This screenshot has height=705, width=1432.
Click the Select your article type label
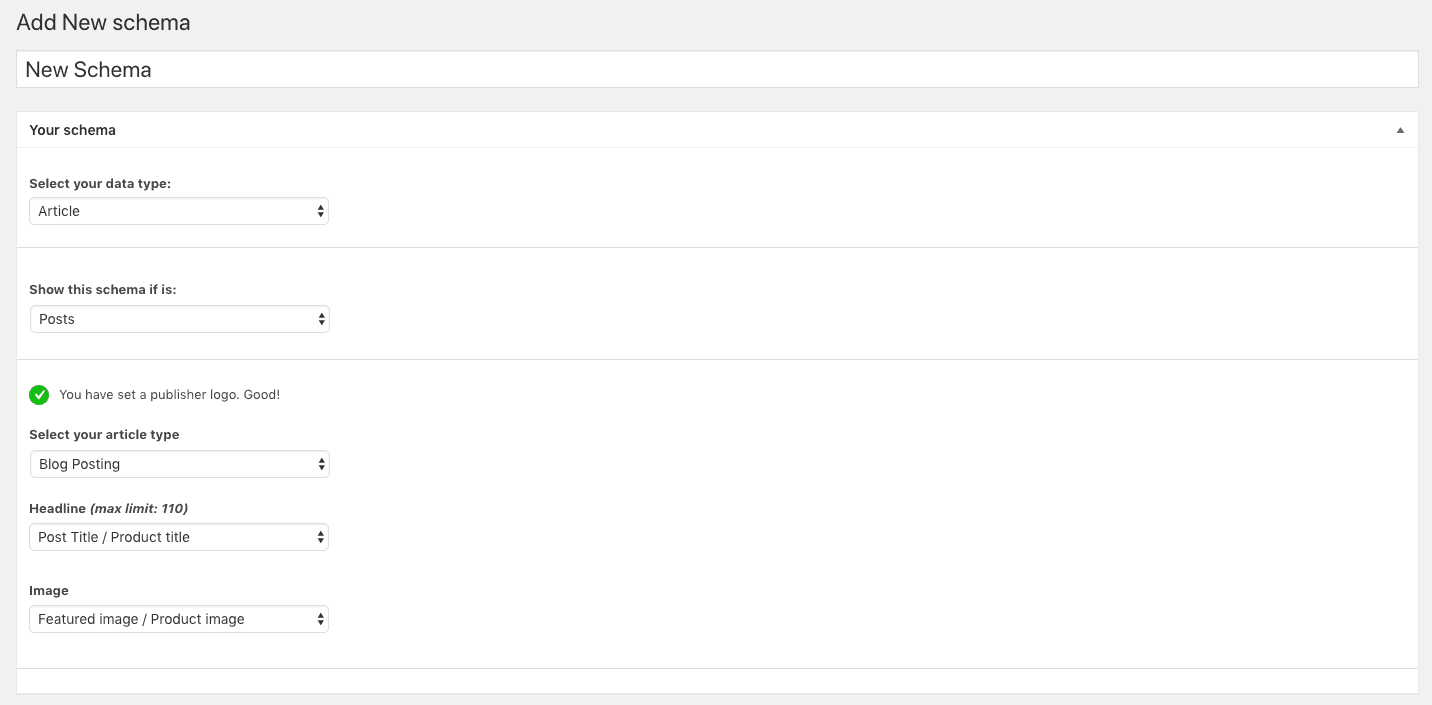coord(104,435)
